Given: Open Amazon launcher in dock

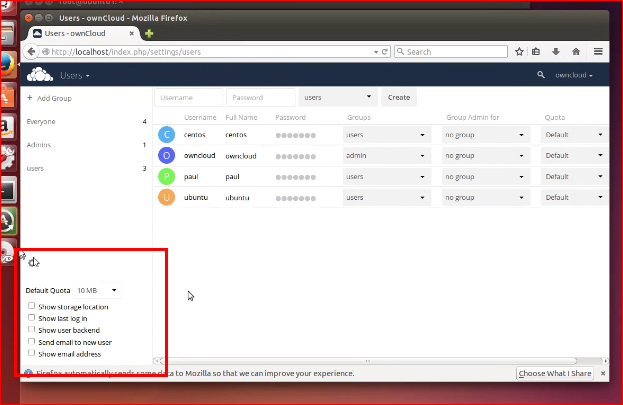Looking at the screenshot, I should point(7,127).
